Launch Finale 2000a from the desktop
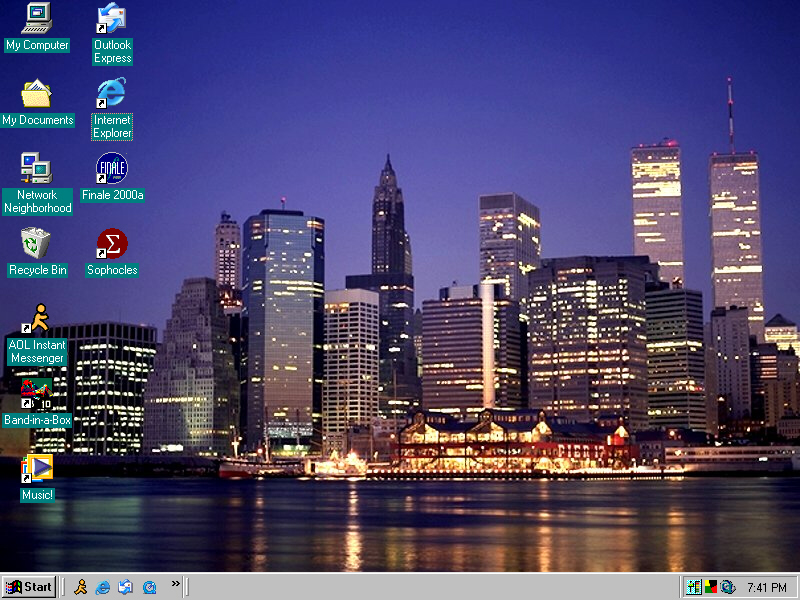The height and width of the screenshot is (600, 800). pos(111,170)
